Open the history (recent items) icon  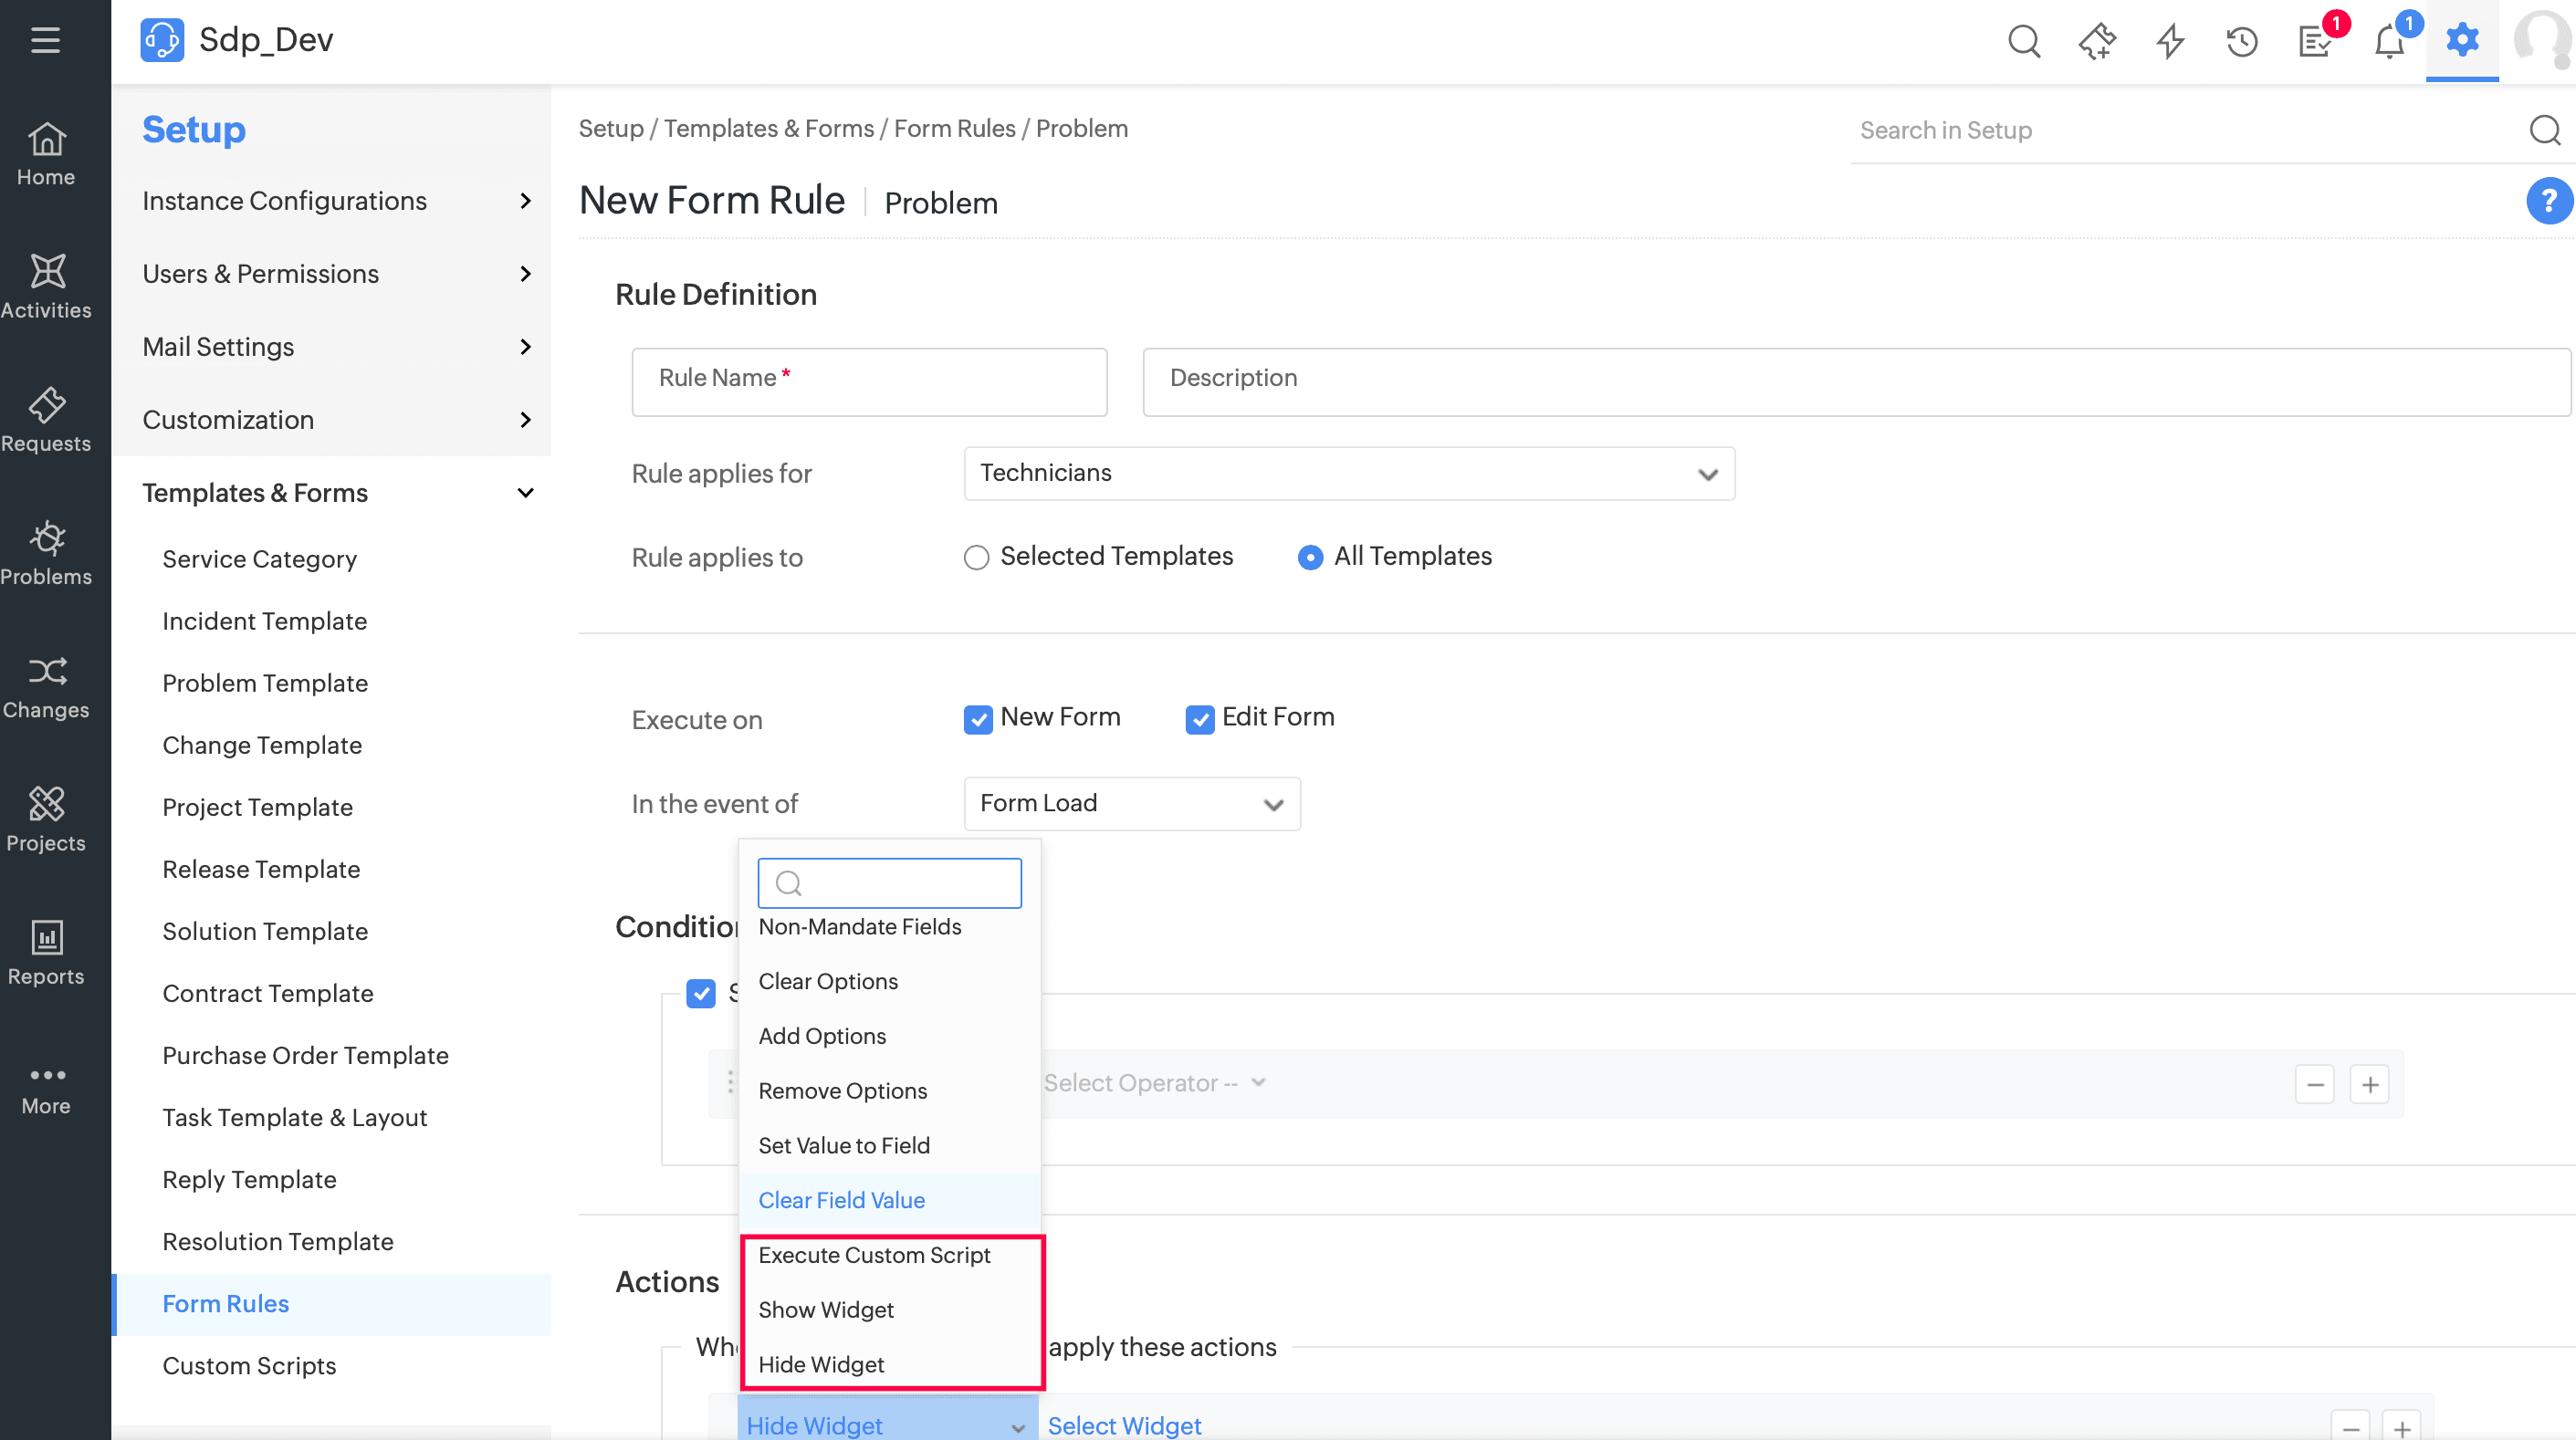point(2242,41)
